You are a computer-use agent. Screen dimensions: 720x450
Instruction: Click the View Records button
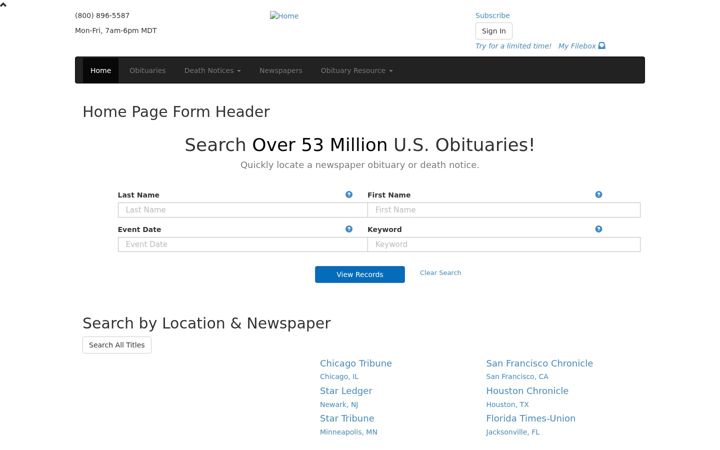click(x=360, y=275)
